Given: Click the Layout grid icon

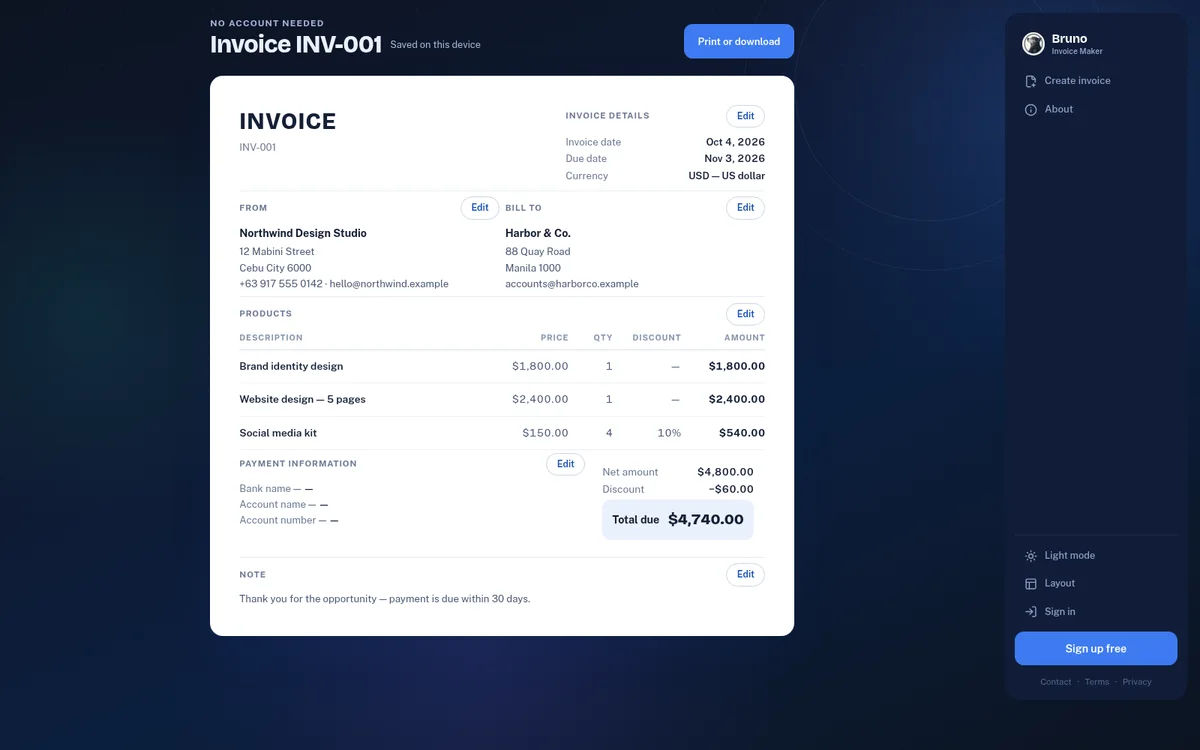Looking at the screenshot, I should tap(1031, 584).
